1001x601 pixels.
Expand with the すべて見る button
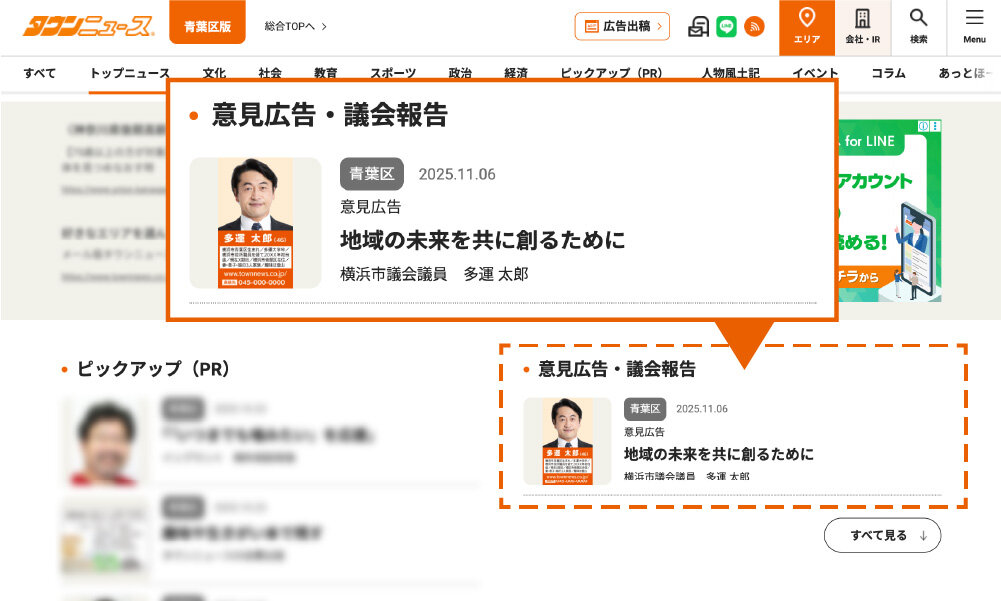pyautogui.click(x=882, y=535)
